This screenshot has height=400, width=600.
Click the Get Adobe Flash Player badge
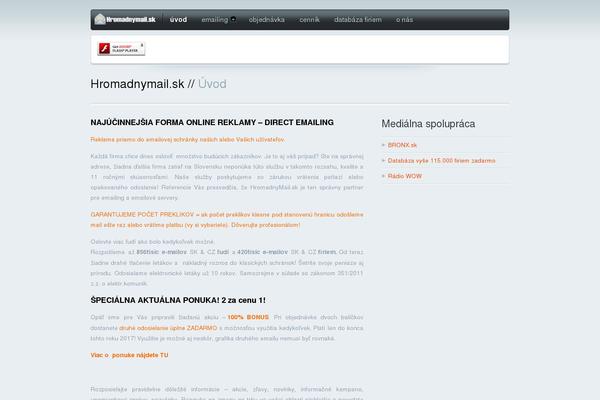point(121,49)
